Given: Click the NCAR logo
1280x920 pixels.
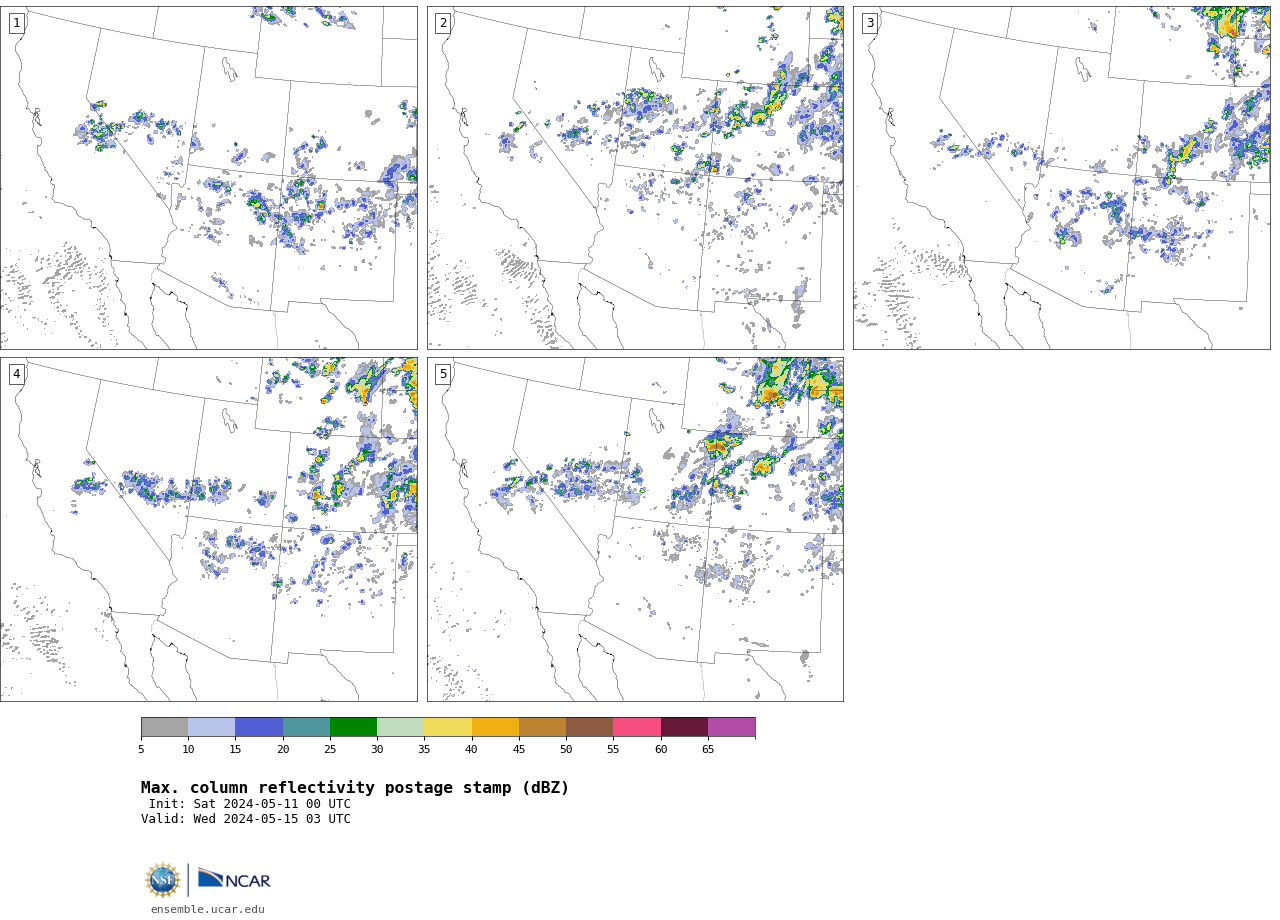Looking at the screenshot, I should (234, 879).
